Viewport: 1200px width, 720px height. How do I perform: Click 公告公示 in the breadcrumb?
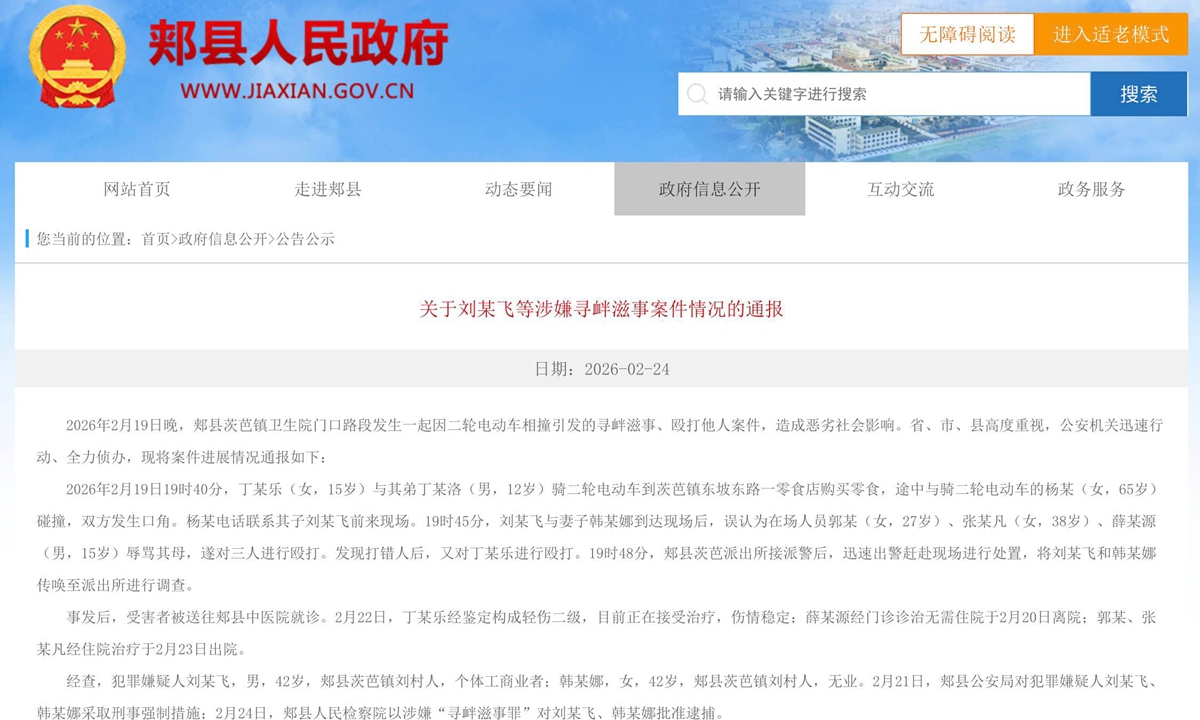(x=305, y=239)
